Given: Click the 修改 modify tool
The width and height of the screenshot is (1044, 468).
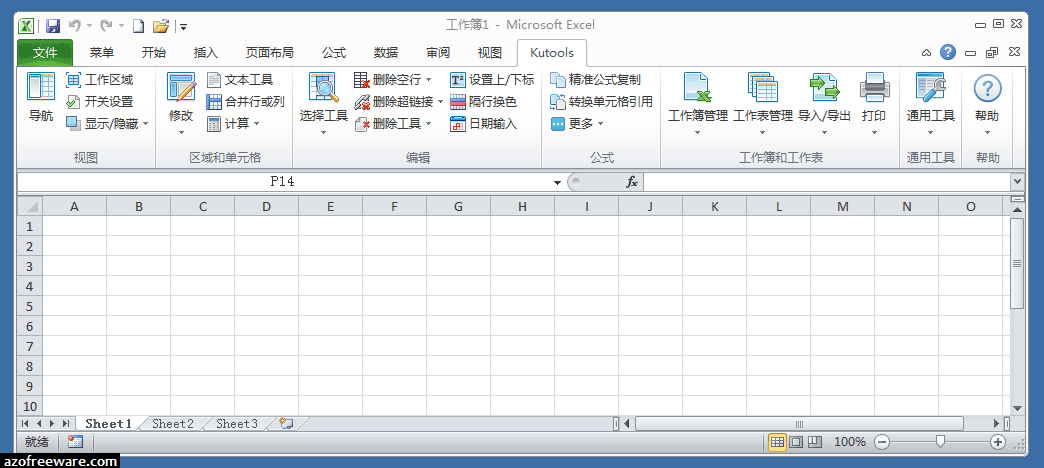Looking at the screenshot, I should point(181,103).
